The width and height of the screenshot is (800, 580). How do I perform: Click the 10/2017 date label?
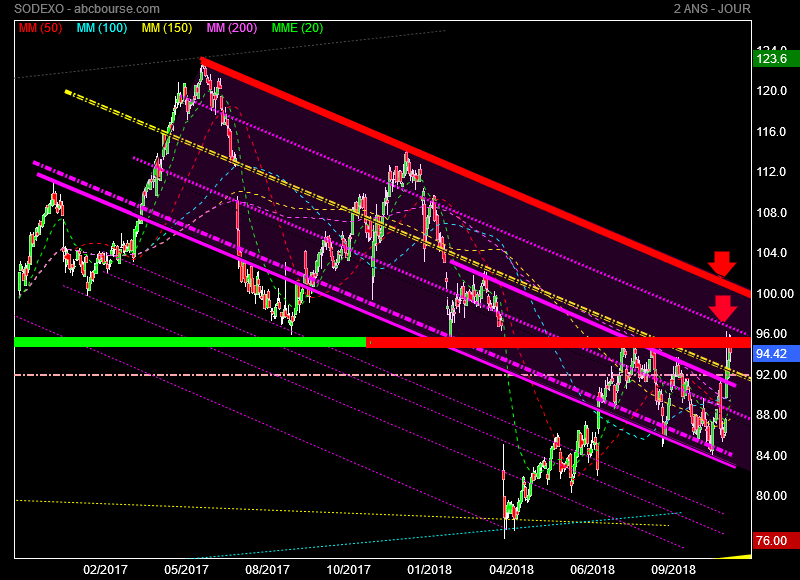click(348, 570)
